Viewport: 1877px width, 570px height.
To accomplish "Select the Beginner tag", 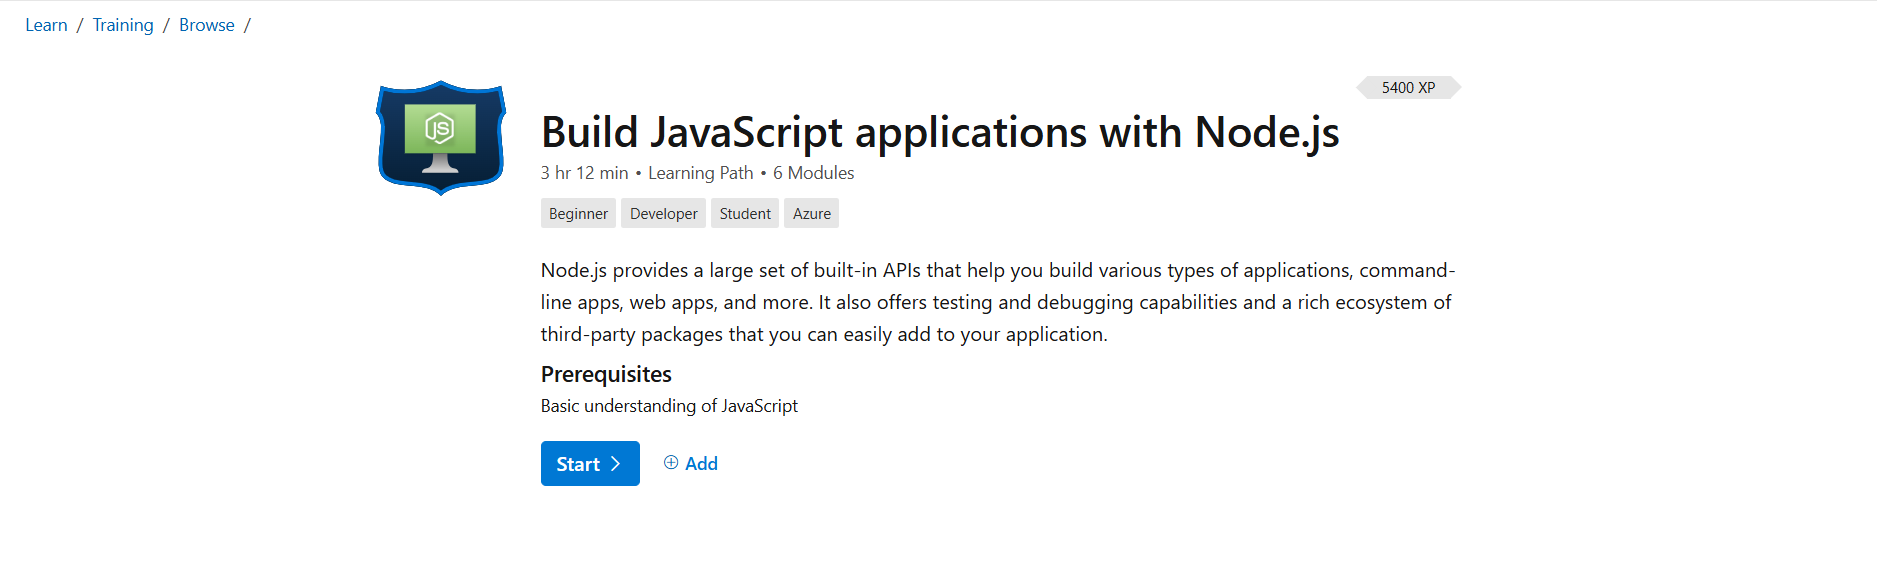I will pyautogui.click(x=578, y=214).
